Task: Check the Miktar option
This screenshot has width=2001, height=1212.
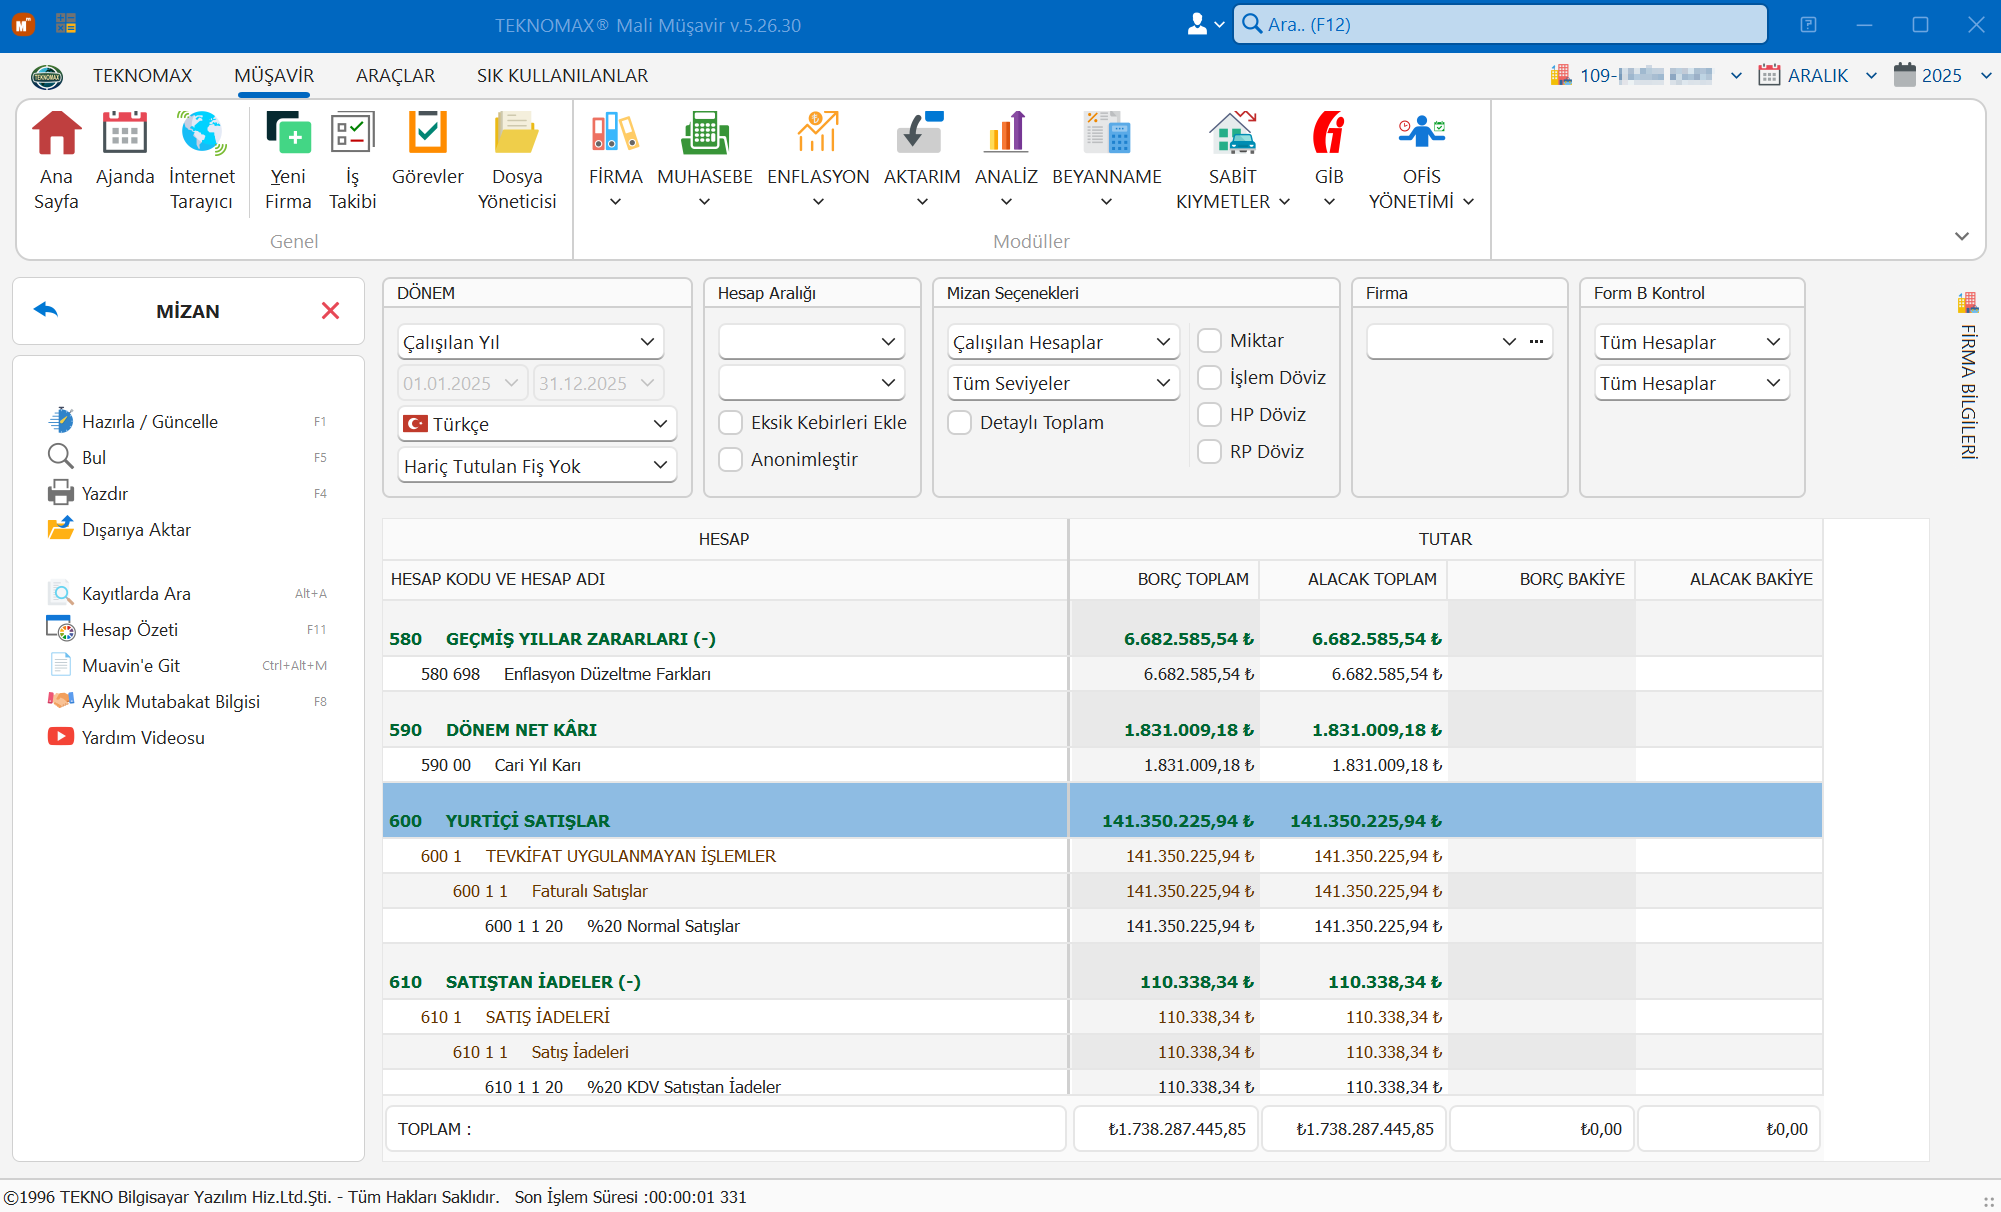Action: point(1210,341)
